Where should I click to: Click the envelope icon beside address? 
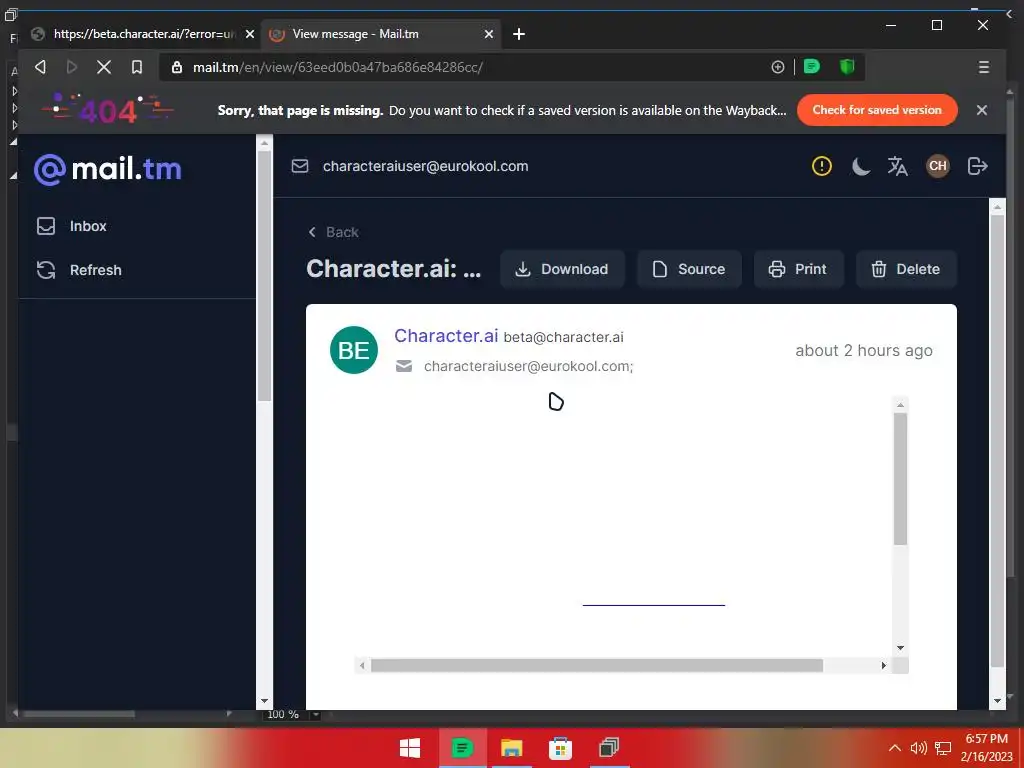click(300, 166)
